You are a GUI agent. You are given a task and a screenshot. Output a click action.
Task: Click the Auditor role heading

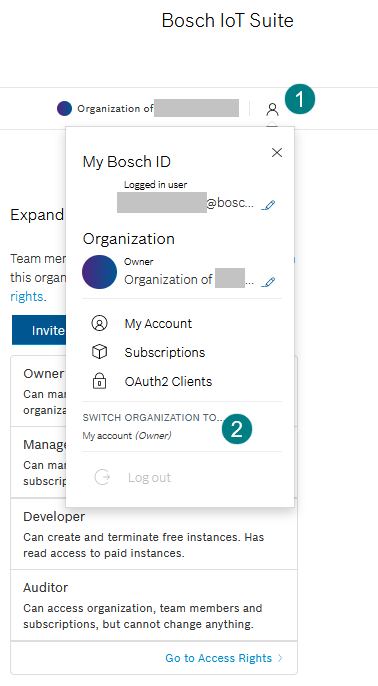tap(46, 588)
